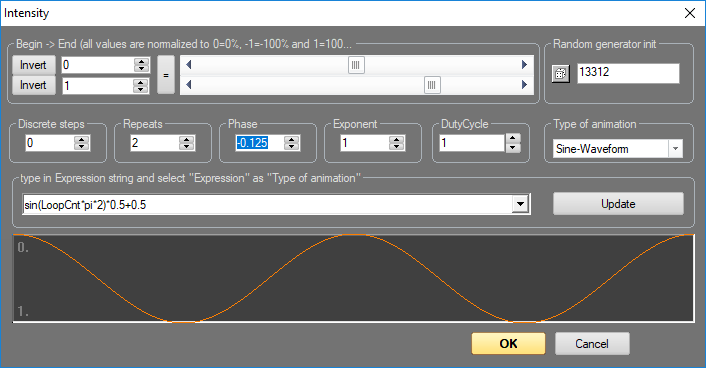Click the Cancel button
Viewport: 706px width, 368px height.
592,344
